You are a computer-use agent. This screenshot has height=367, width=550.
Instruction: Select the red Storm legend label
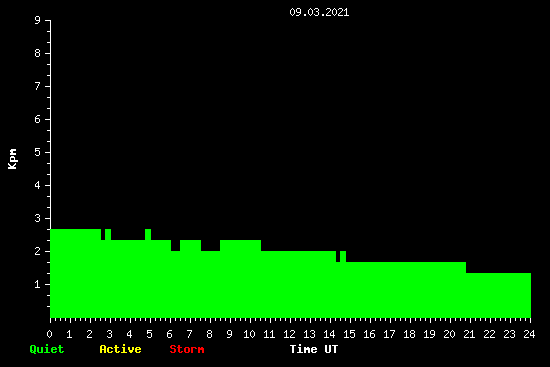tap(187, 349)
